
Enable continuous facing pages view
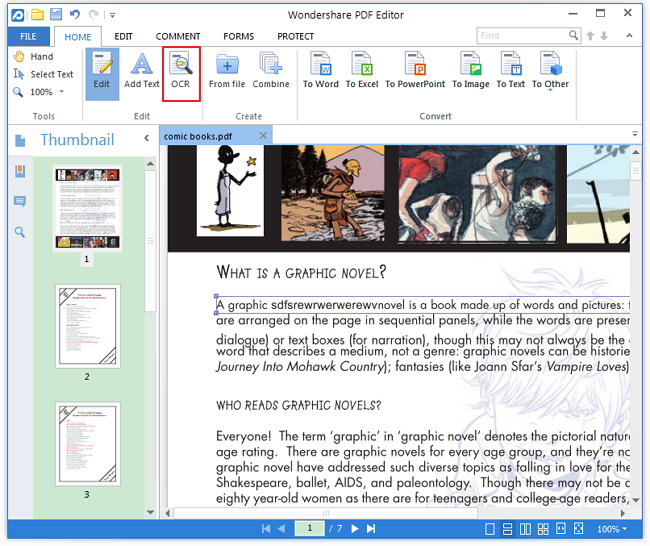543,529
